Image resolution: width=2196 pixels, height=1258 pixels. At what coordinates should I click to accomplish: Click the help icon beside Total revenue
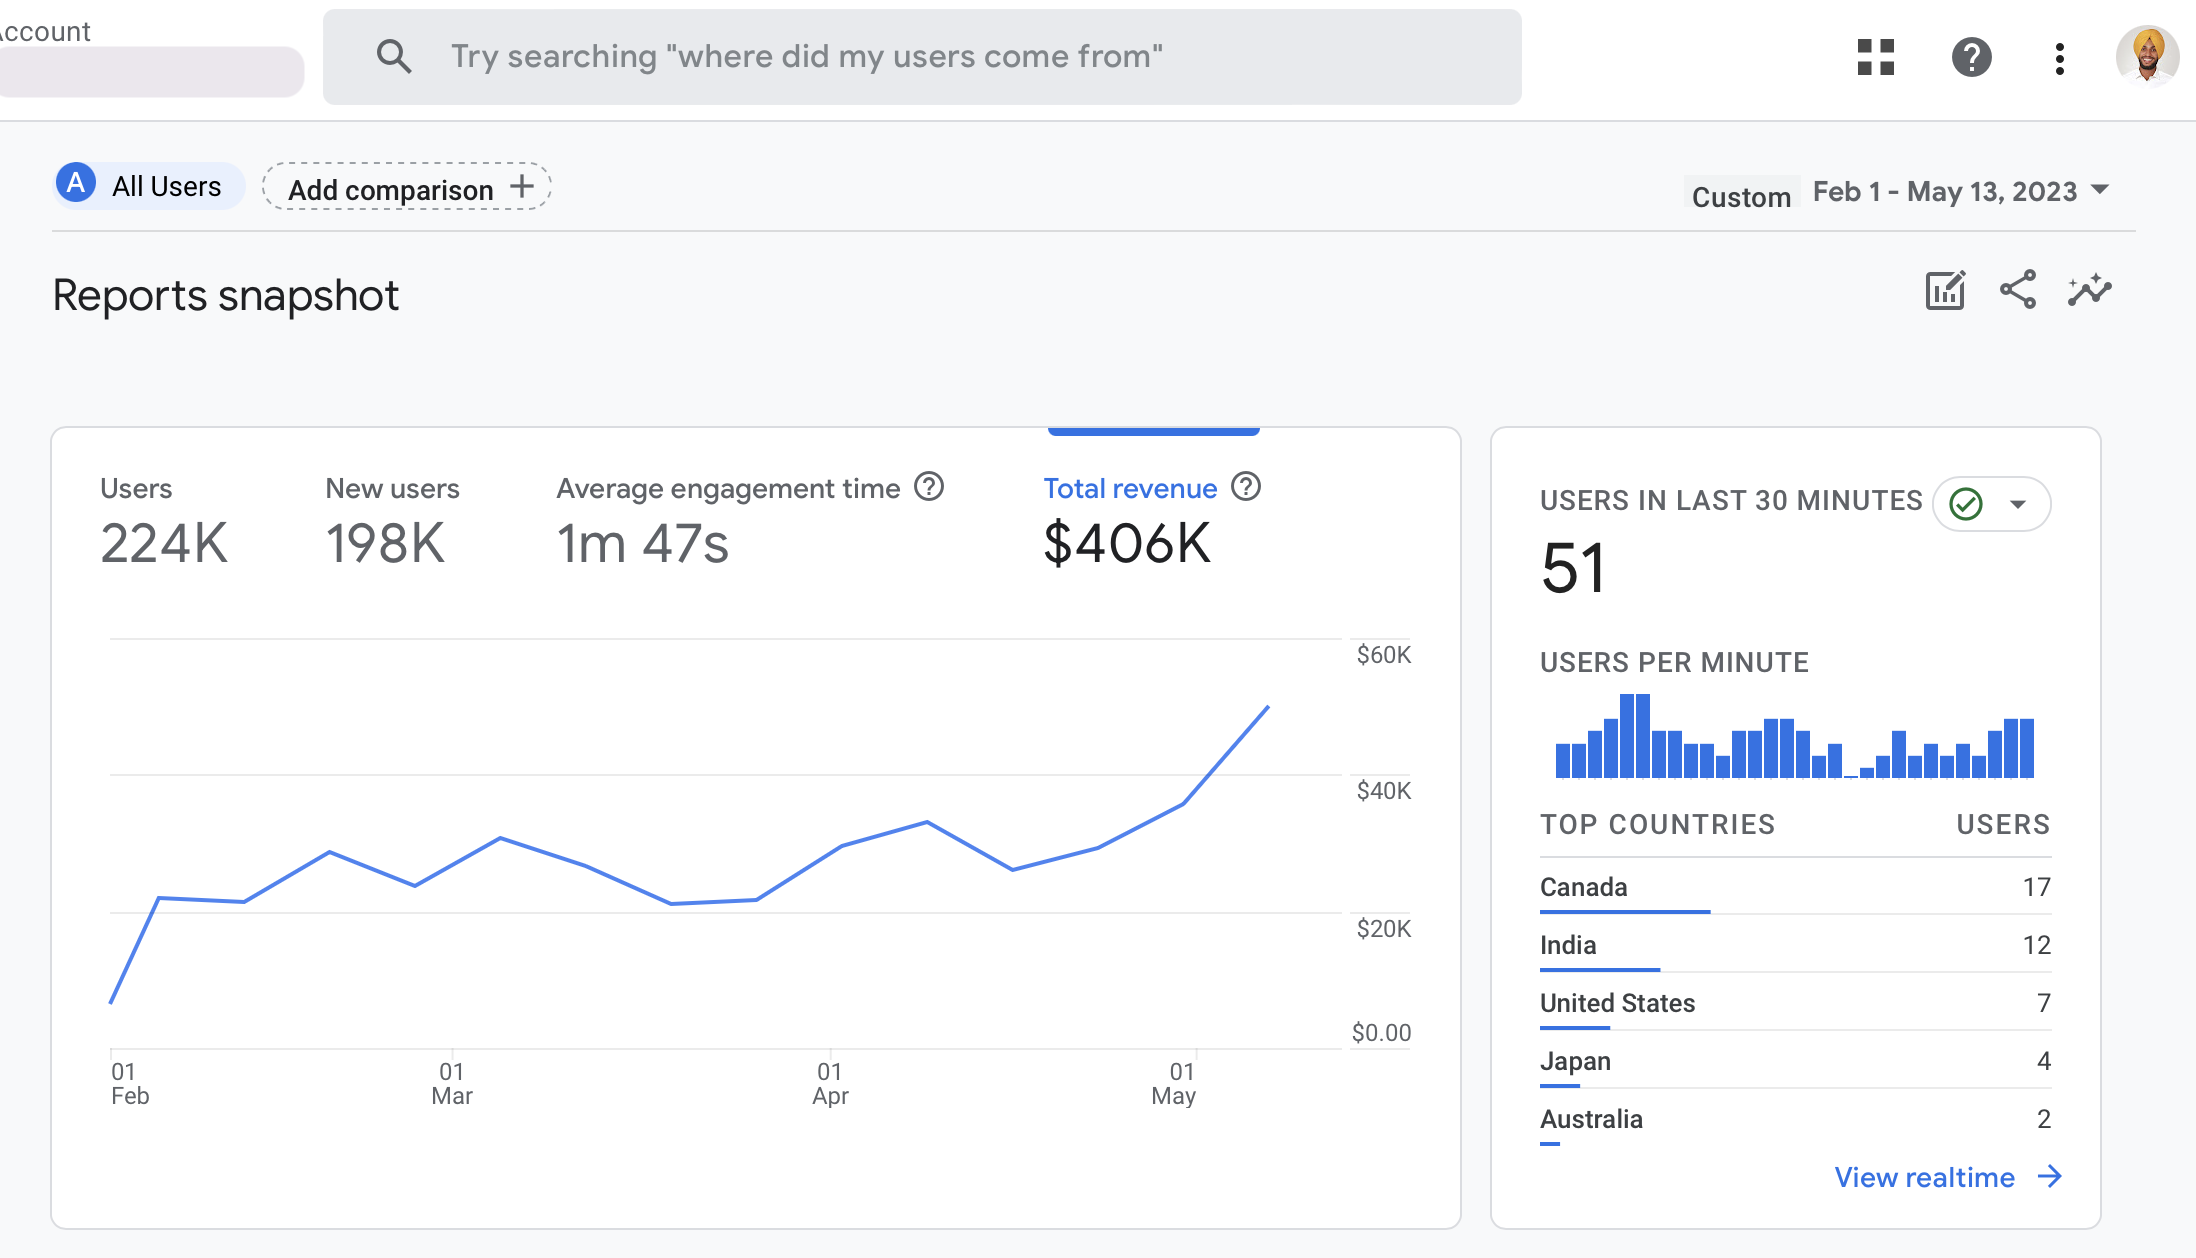(x=1246, y=487)
